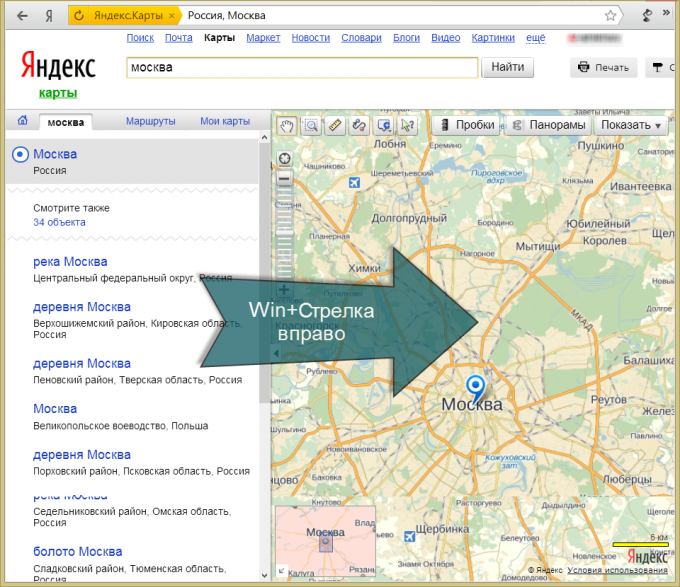Screen dimensions: 680x587
Task: Open the река Москва result
Action: click(70, 262)
